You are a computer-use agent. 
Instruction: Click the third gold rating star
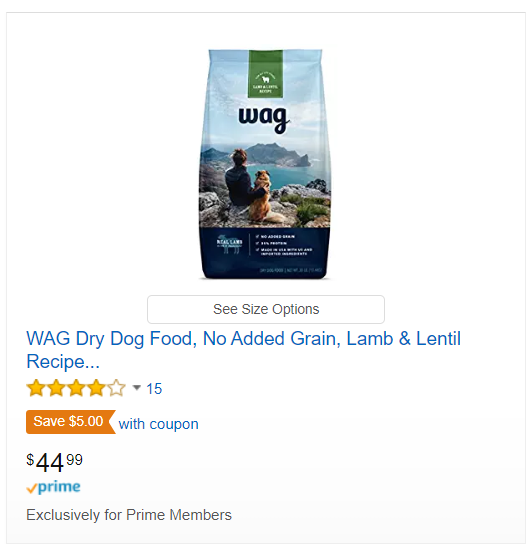click(76, 388)
